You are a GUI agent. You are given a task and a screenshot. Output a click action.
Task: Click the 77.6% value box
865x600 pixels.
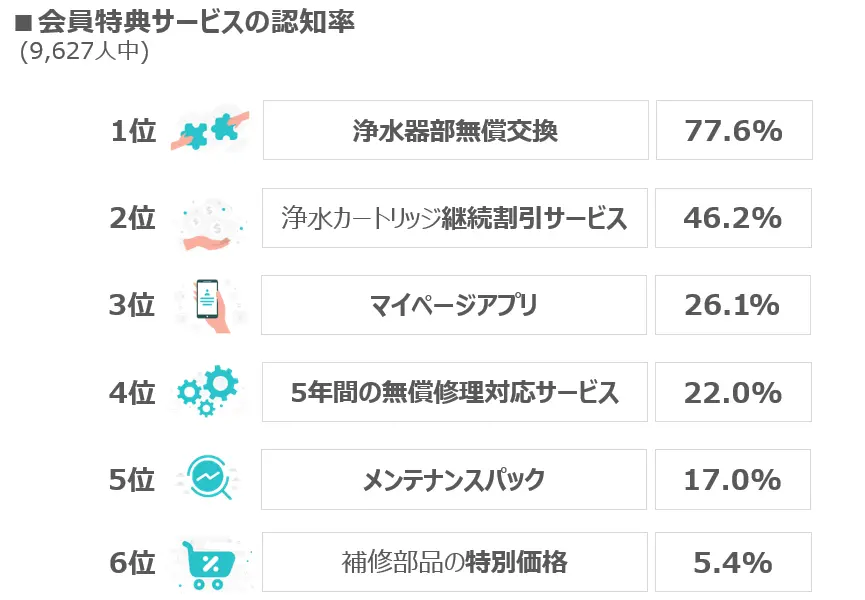coord(734,130)
